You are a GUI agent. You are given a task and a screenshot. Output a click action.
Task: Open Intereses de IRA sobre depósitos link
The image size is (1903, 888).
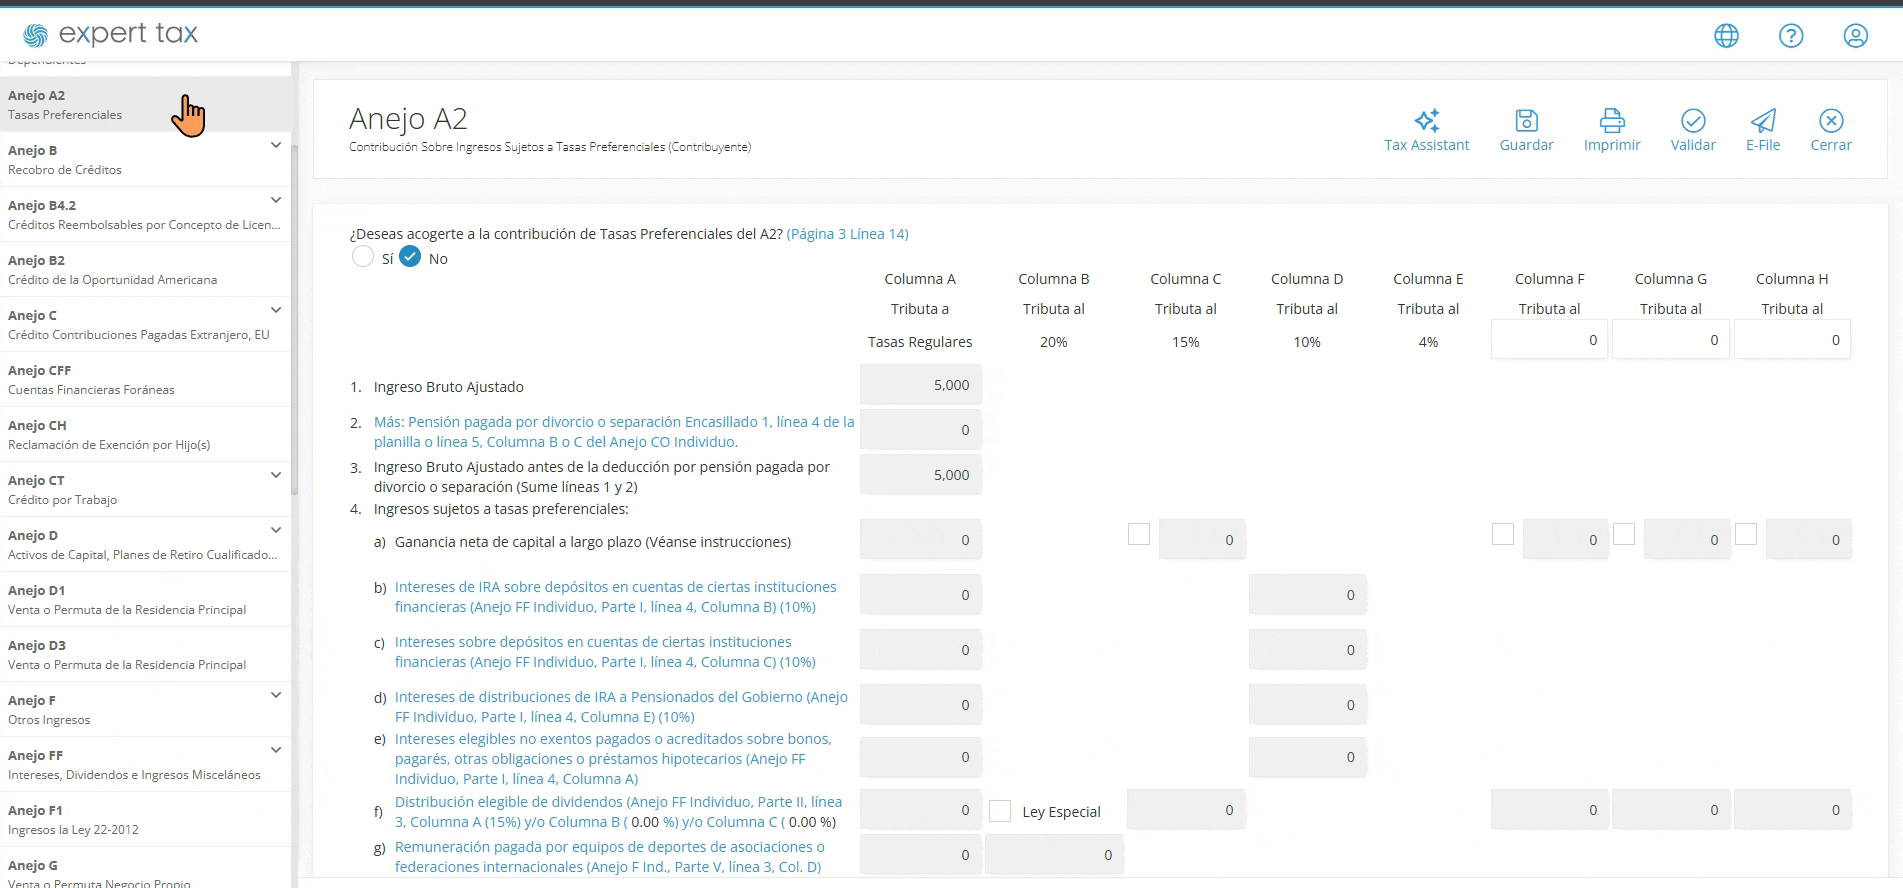coord(615,597)
